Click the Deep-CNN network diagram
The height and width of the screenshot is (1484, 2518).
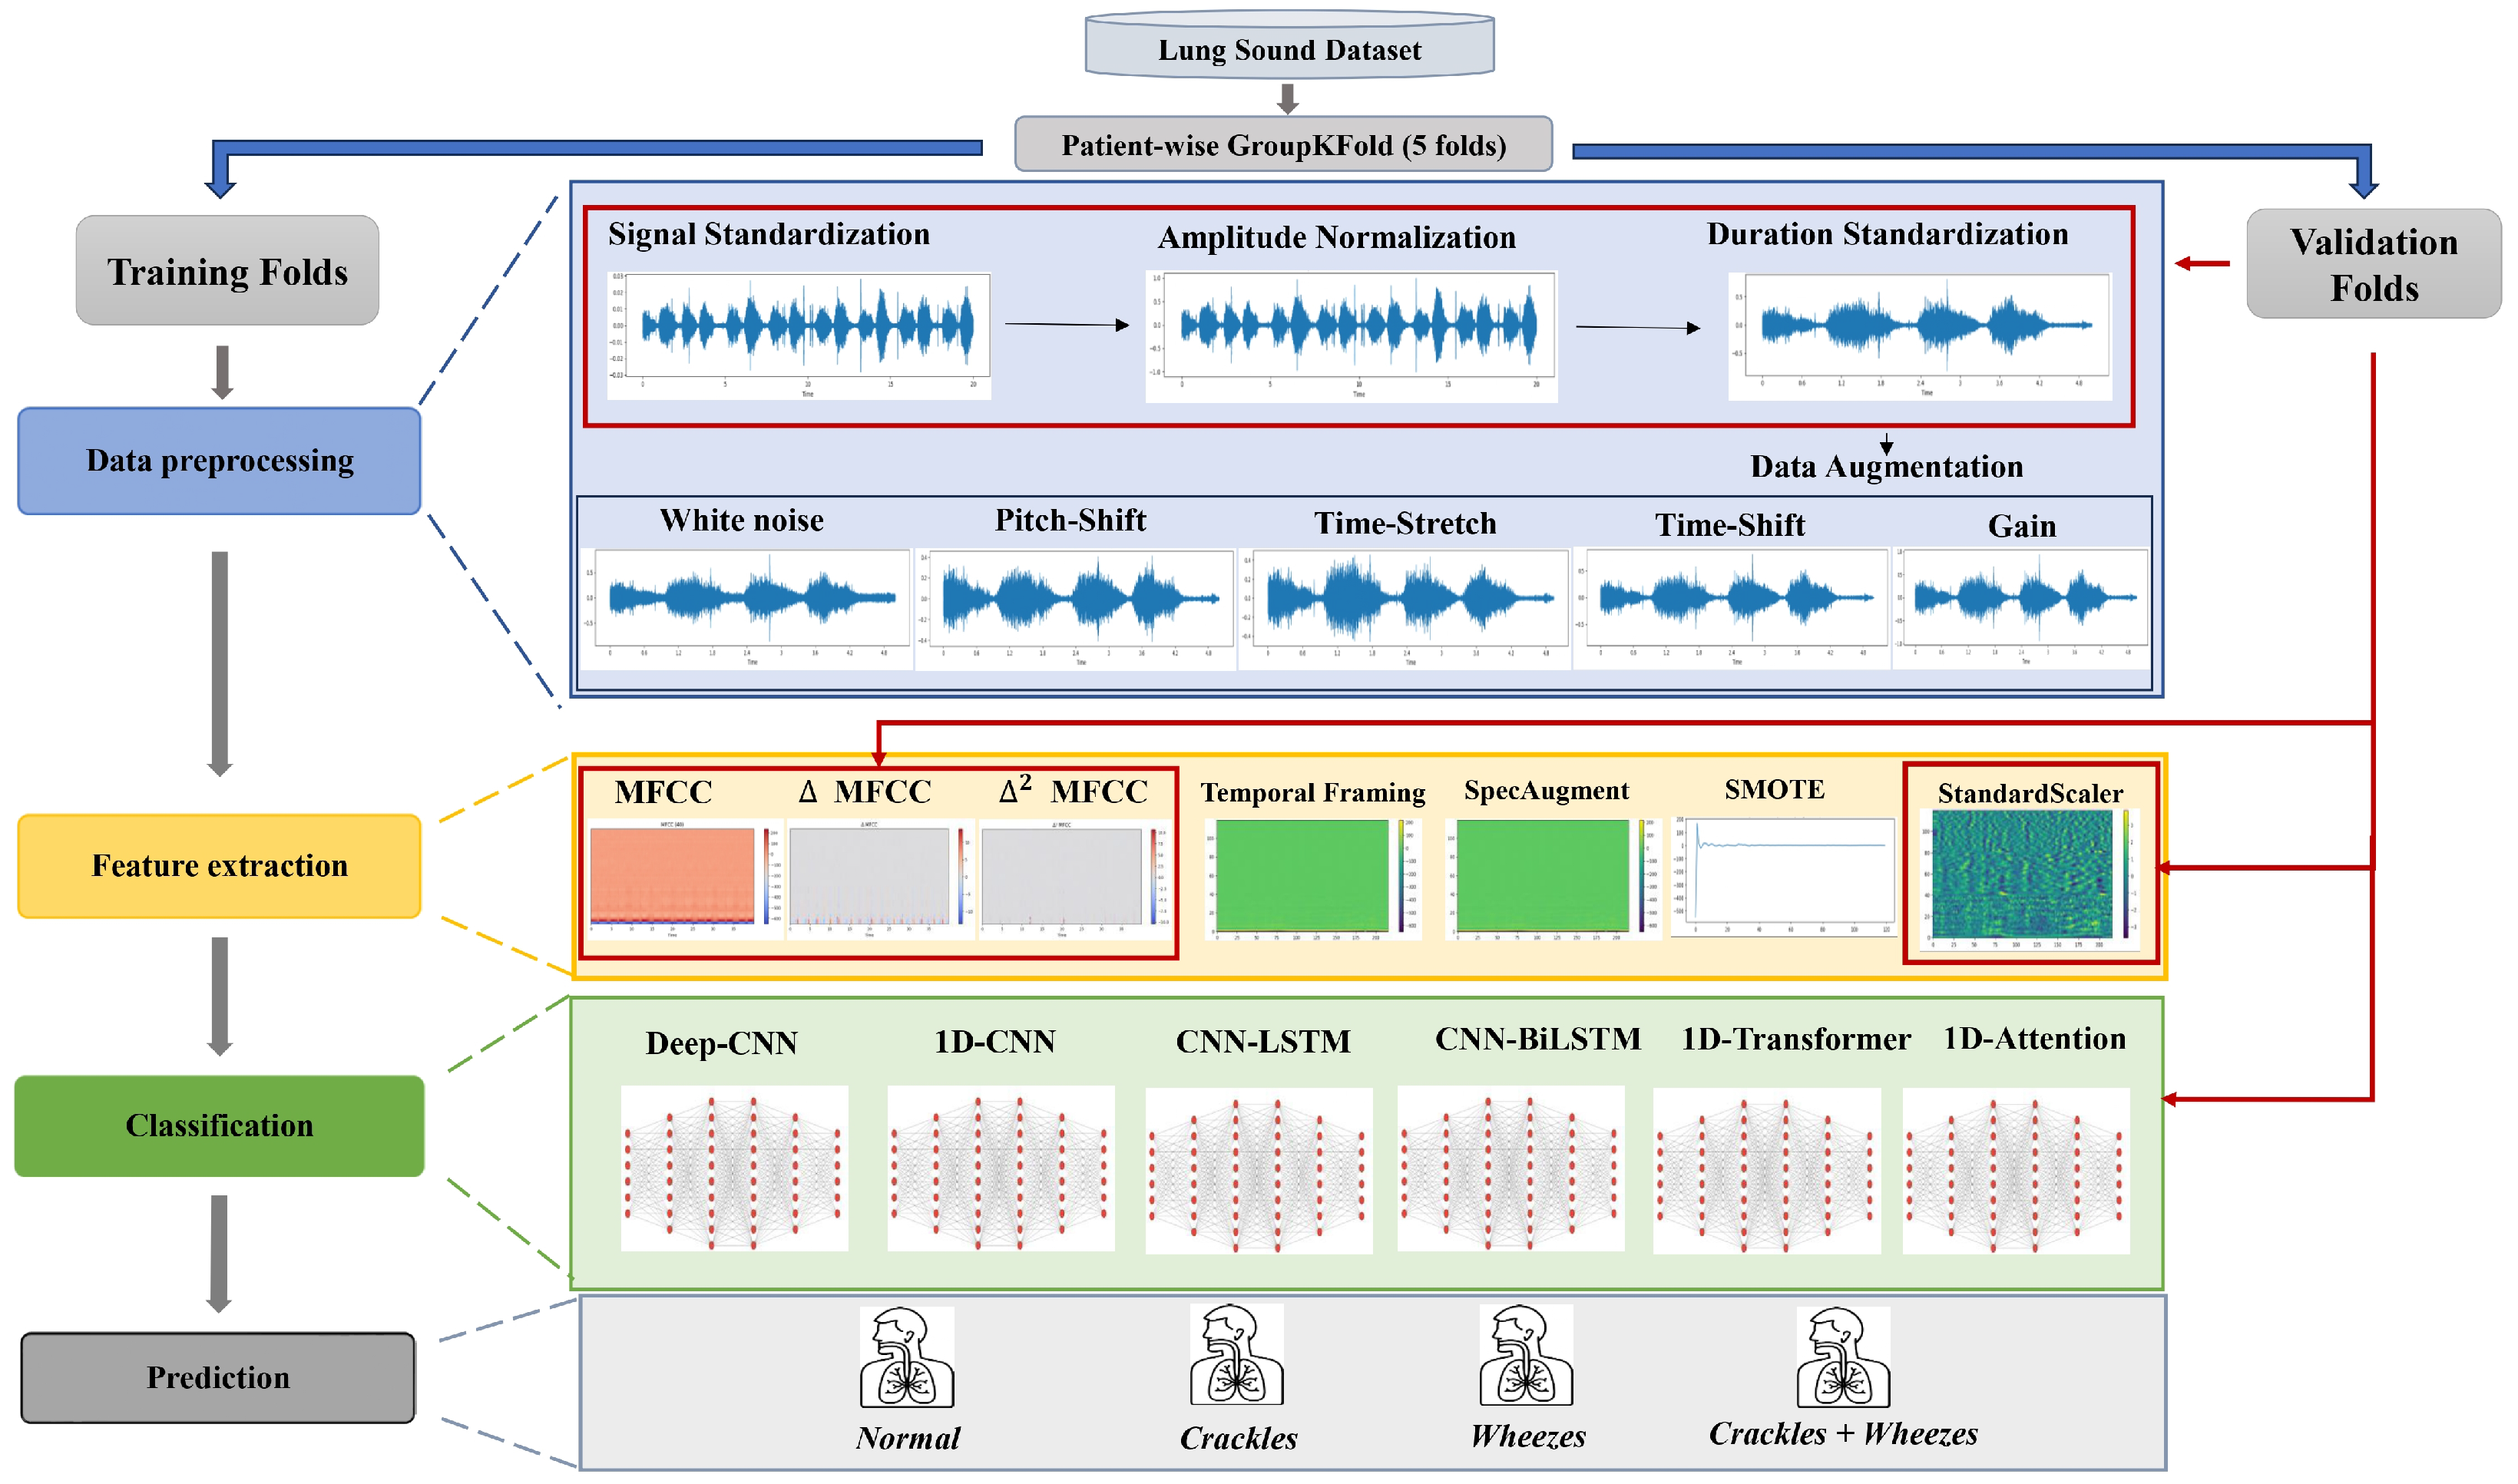(x=734, y=1169)
